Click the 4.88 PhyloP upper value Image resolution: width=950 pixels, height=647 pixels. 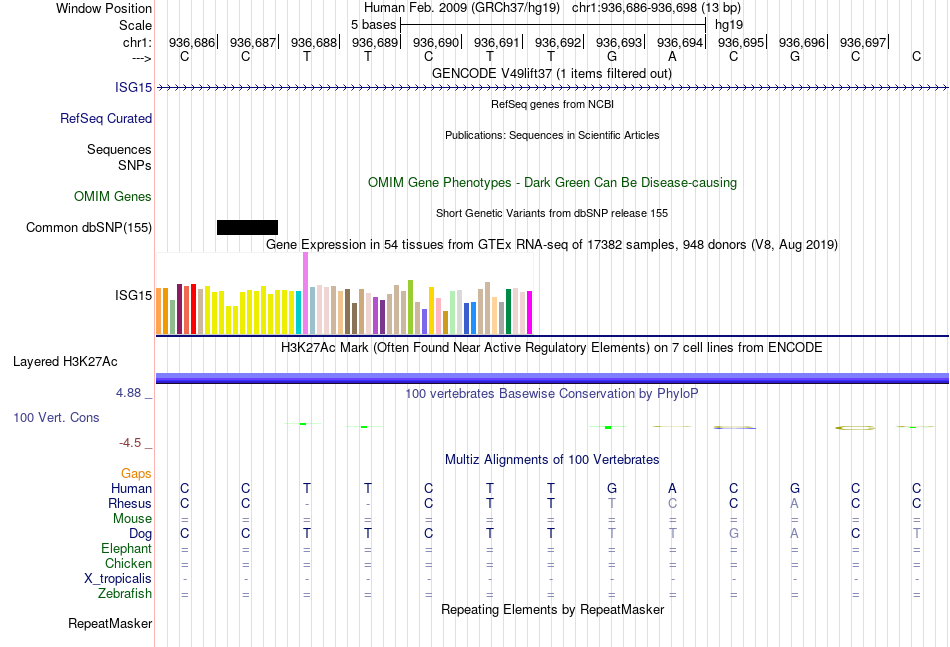[x=128, y=393]
